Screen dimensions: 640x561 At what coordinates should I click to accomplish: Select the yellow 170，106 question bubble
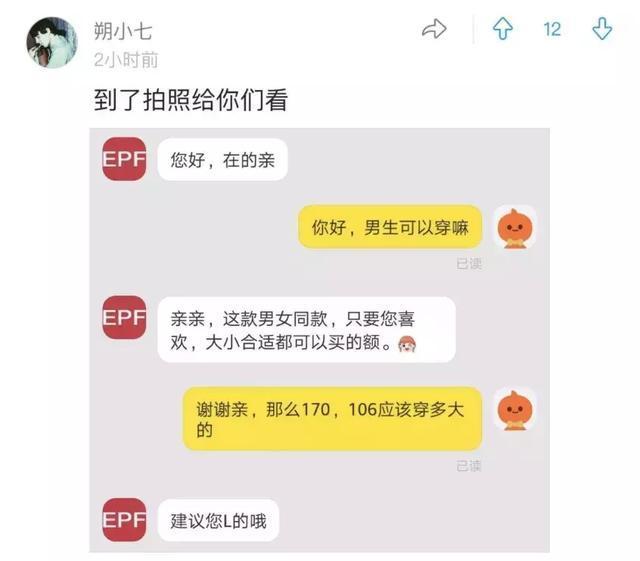click(332, 419)
